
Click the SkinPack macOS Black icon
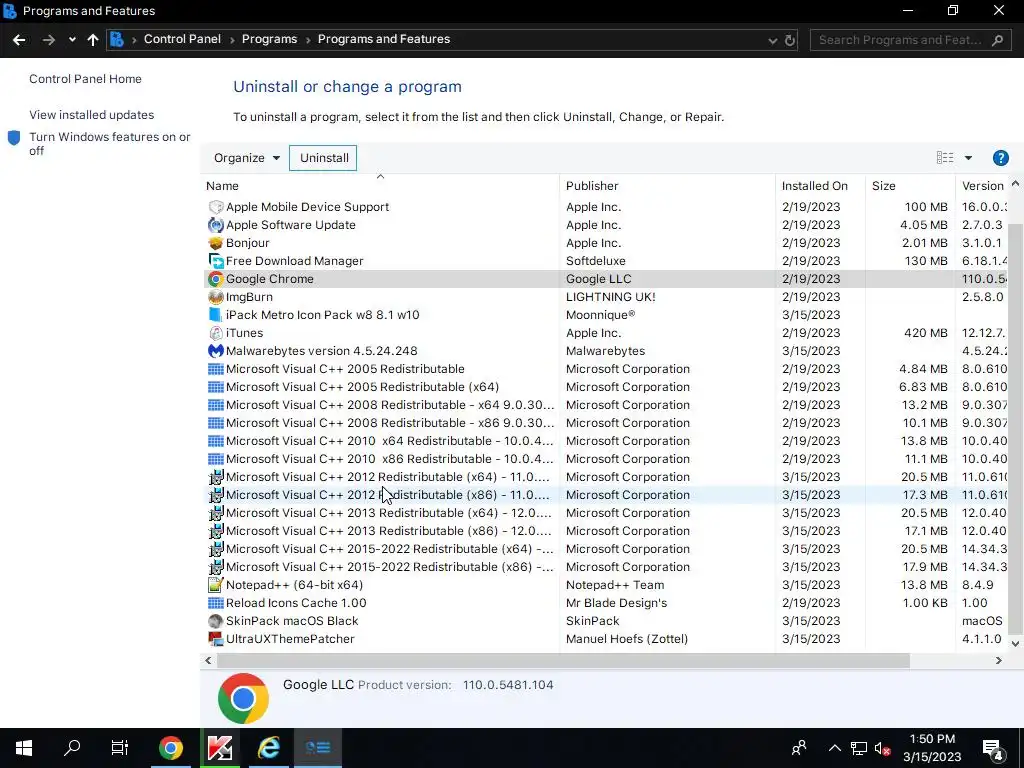click(216, 621)
